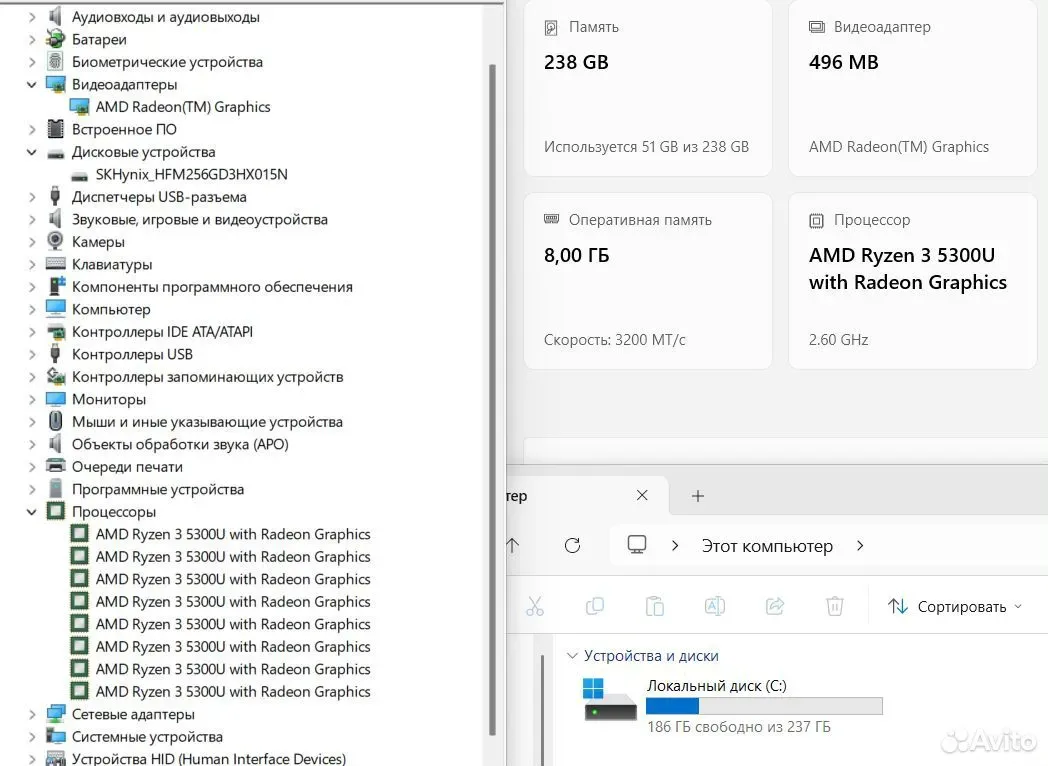Click the Paste clipboard icon in Explorer
This screenshot has height=766, width=1048.
[x=655, y=606]
